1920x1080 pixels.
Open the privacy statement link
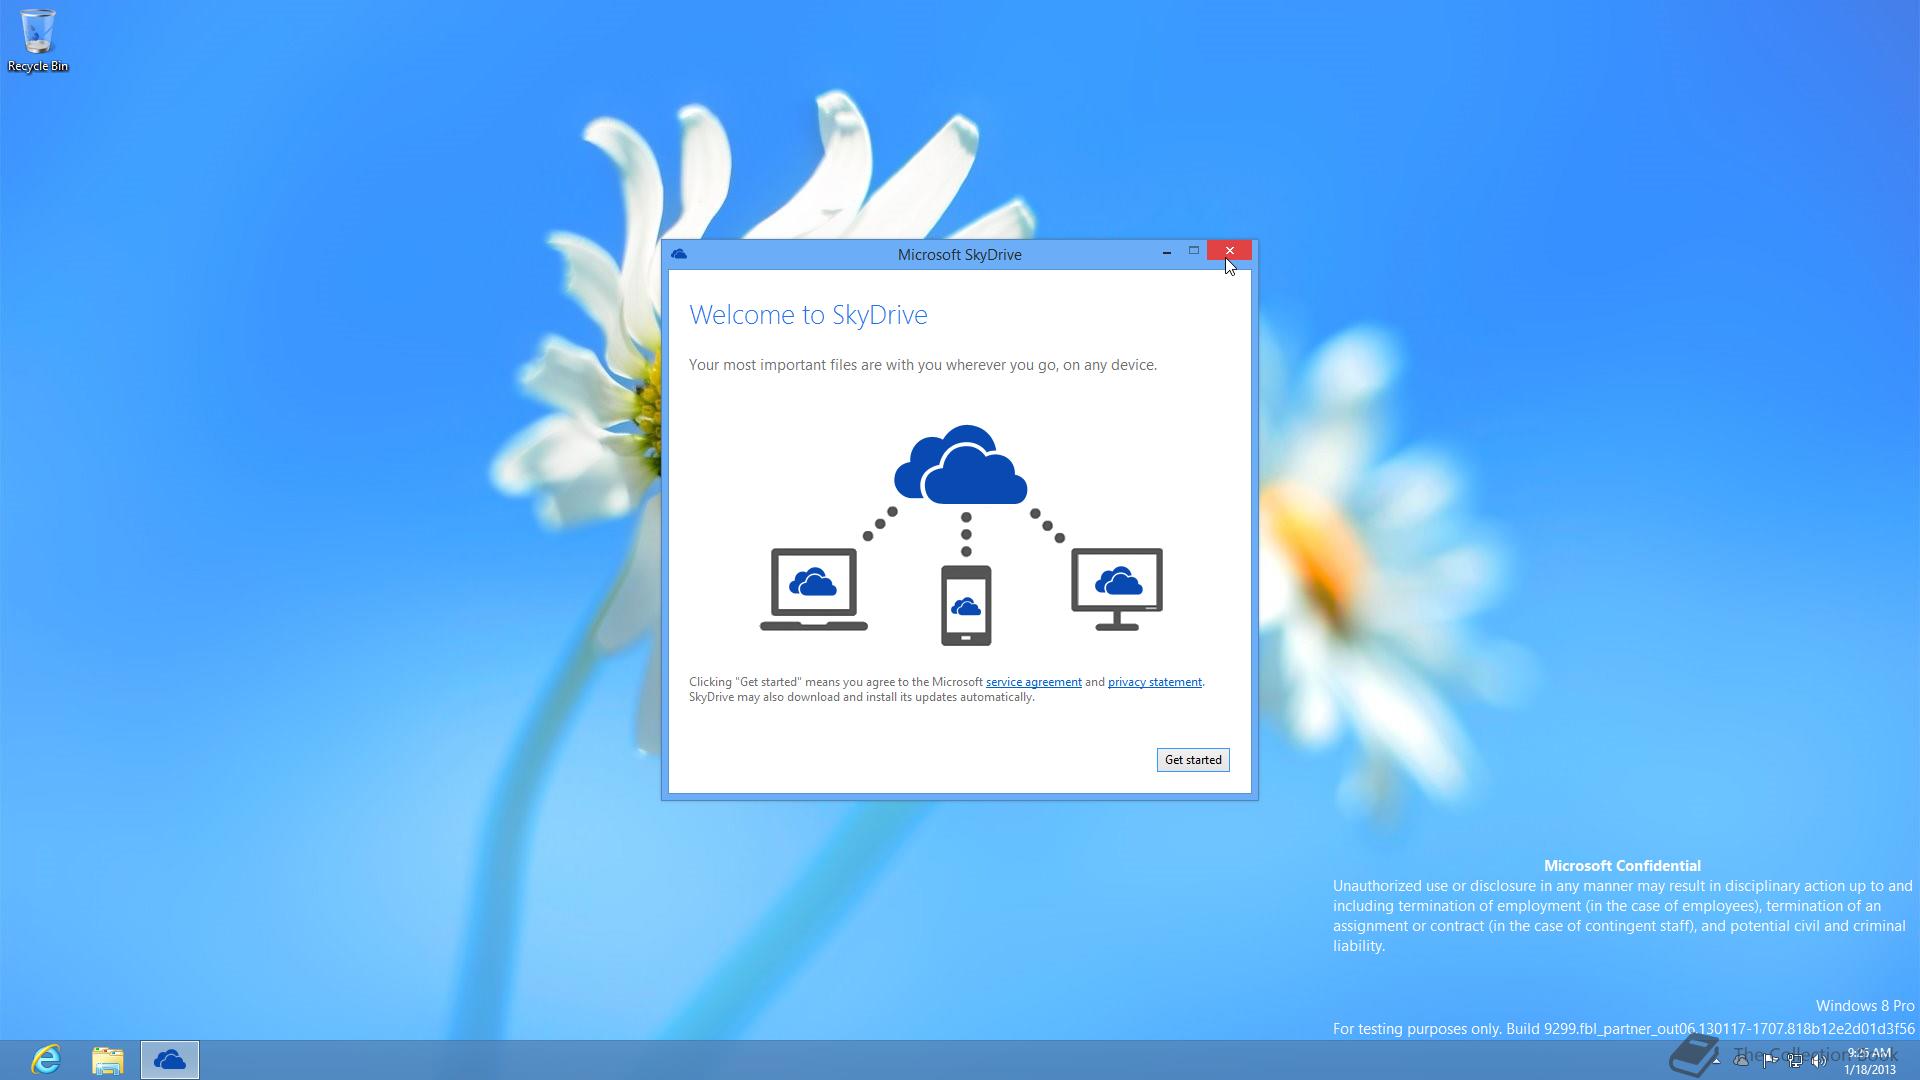[x=1154, y=682]
